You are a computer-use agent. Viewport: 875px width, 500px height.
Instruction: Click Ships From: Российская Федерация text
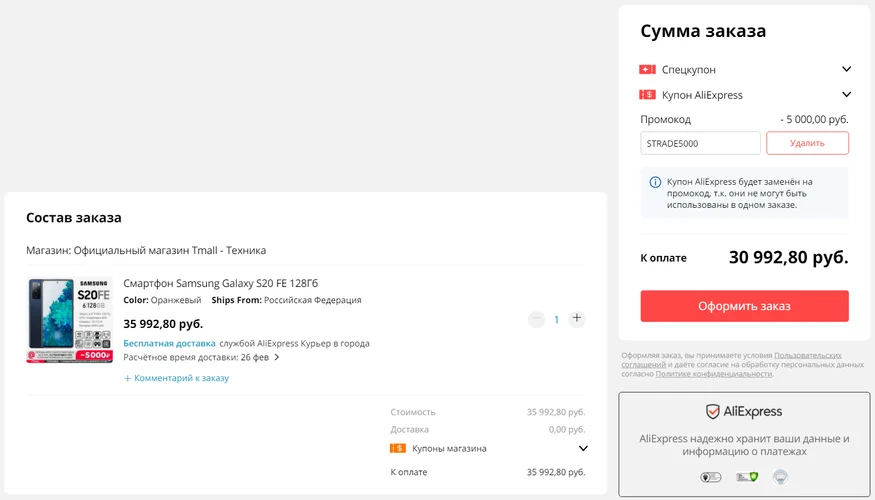[x=286, y=300]
